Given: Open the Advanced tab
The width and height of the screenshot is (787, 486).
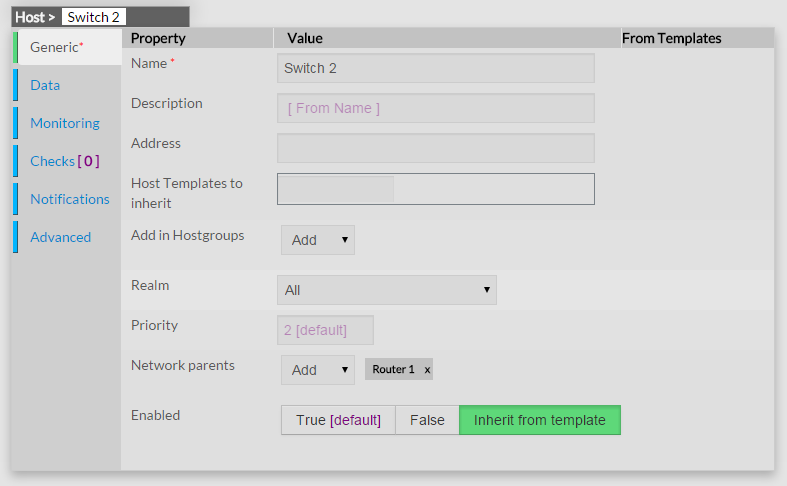Looking at the screenshot, I should [x=60, y=237].
